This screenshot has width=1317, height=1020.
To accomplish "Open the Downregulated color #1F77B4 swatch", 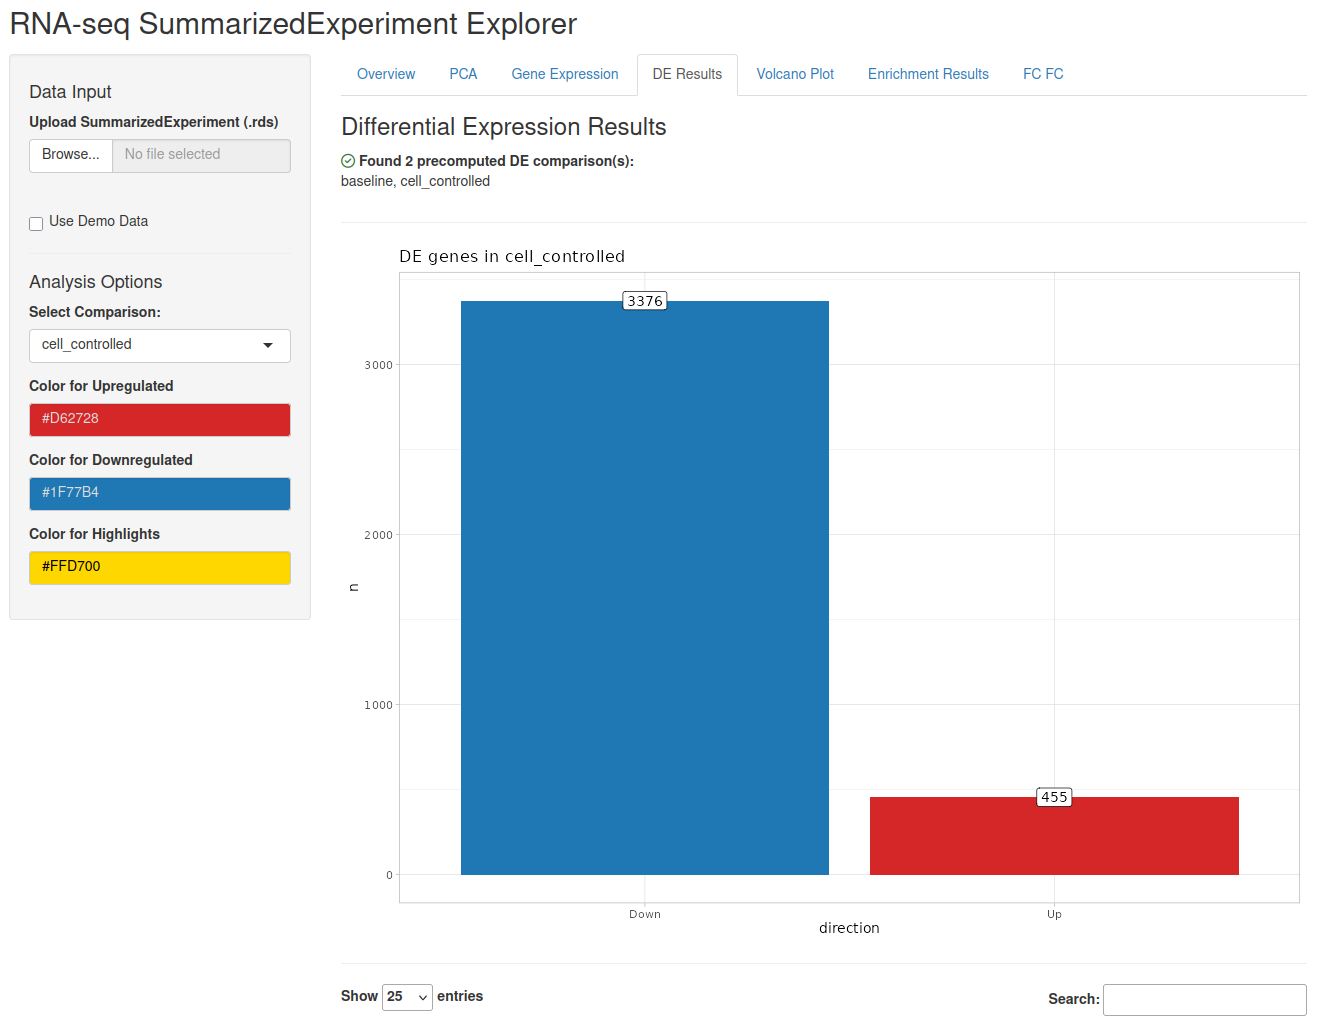I will [160, 494].
